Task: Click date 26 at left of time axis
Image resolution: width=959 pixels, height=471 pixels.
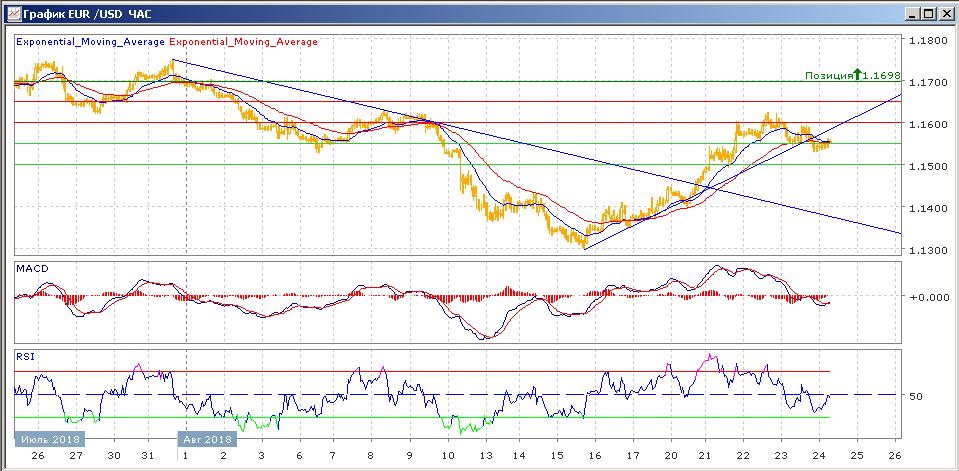Action: [x=38, y=456]
